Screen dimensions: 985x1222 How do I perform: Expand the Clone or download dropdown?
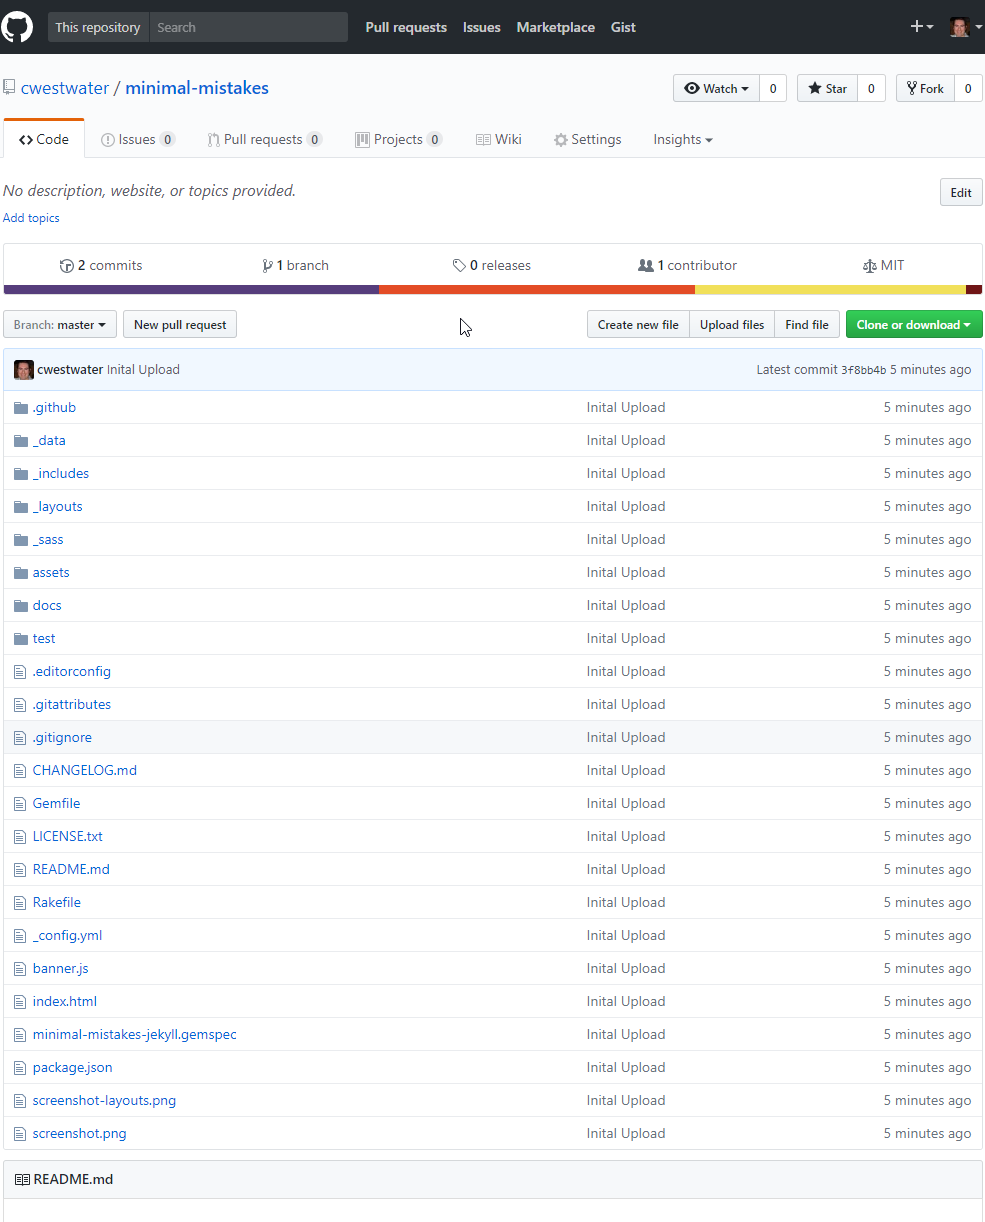[x=914, y=325]
